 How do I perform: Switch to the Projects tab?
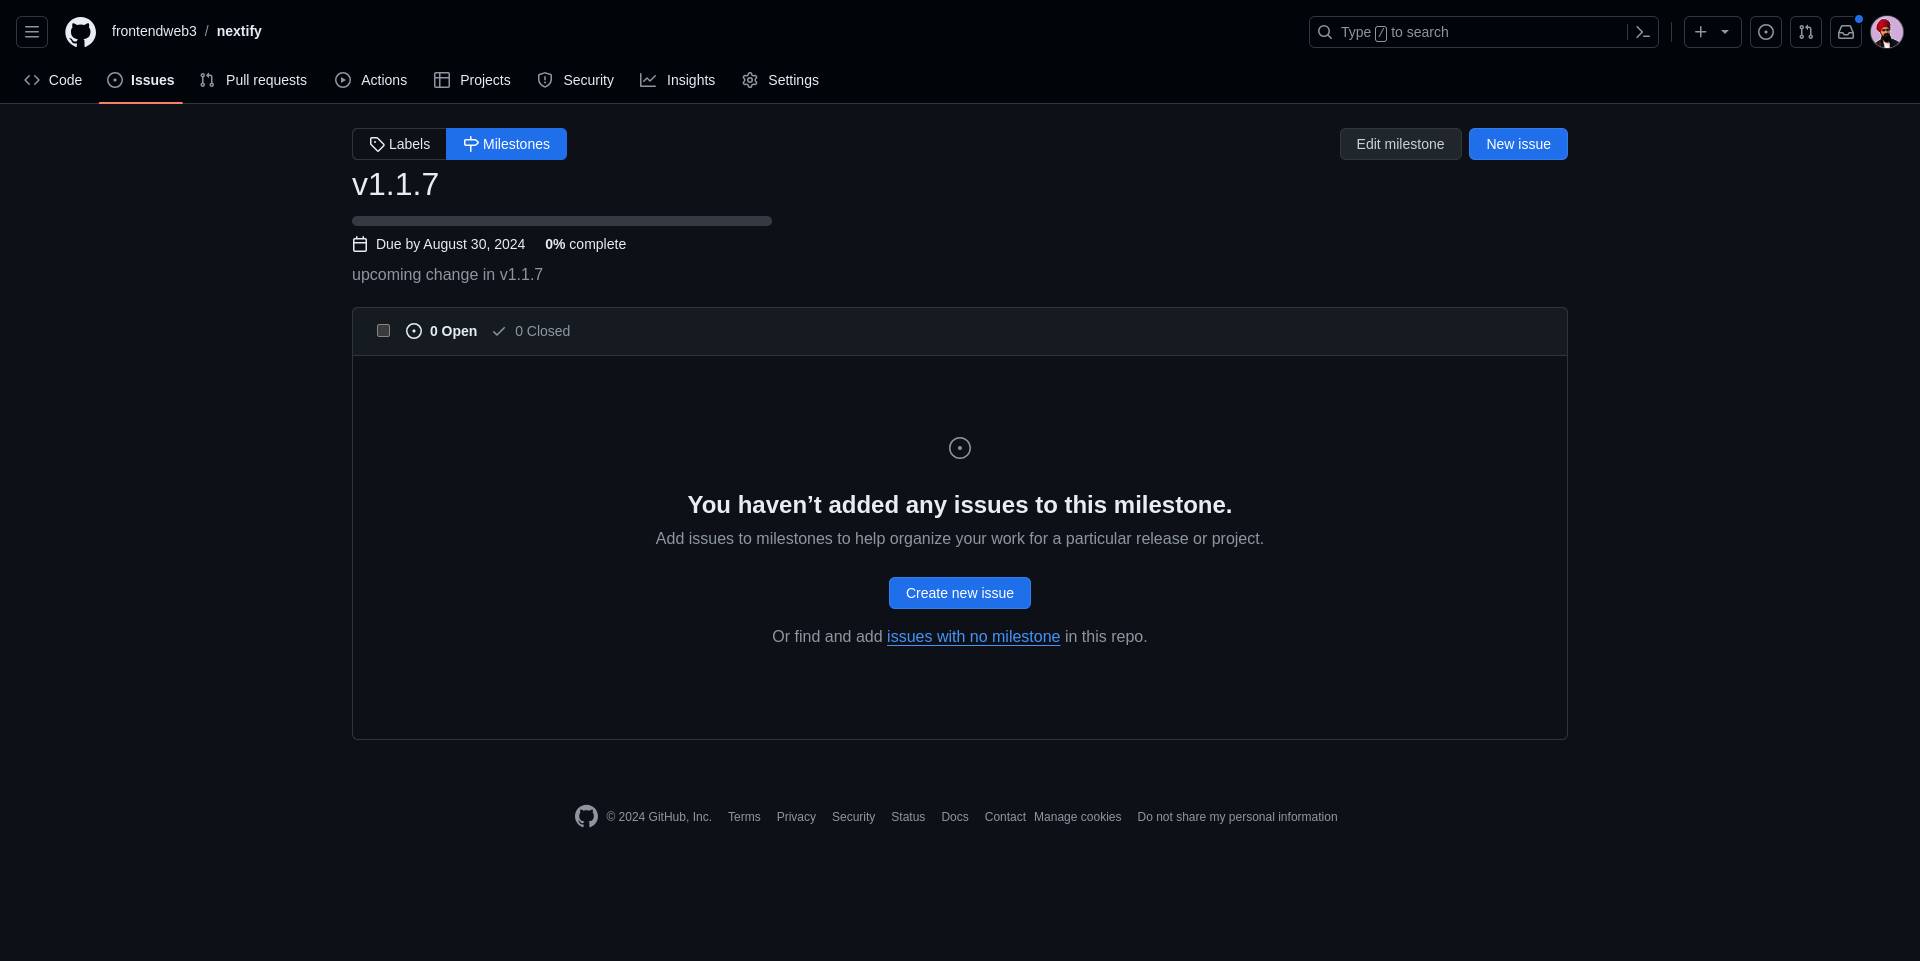pyautogui.click(x=472, y=80)
